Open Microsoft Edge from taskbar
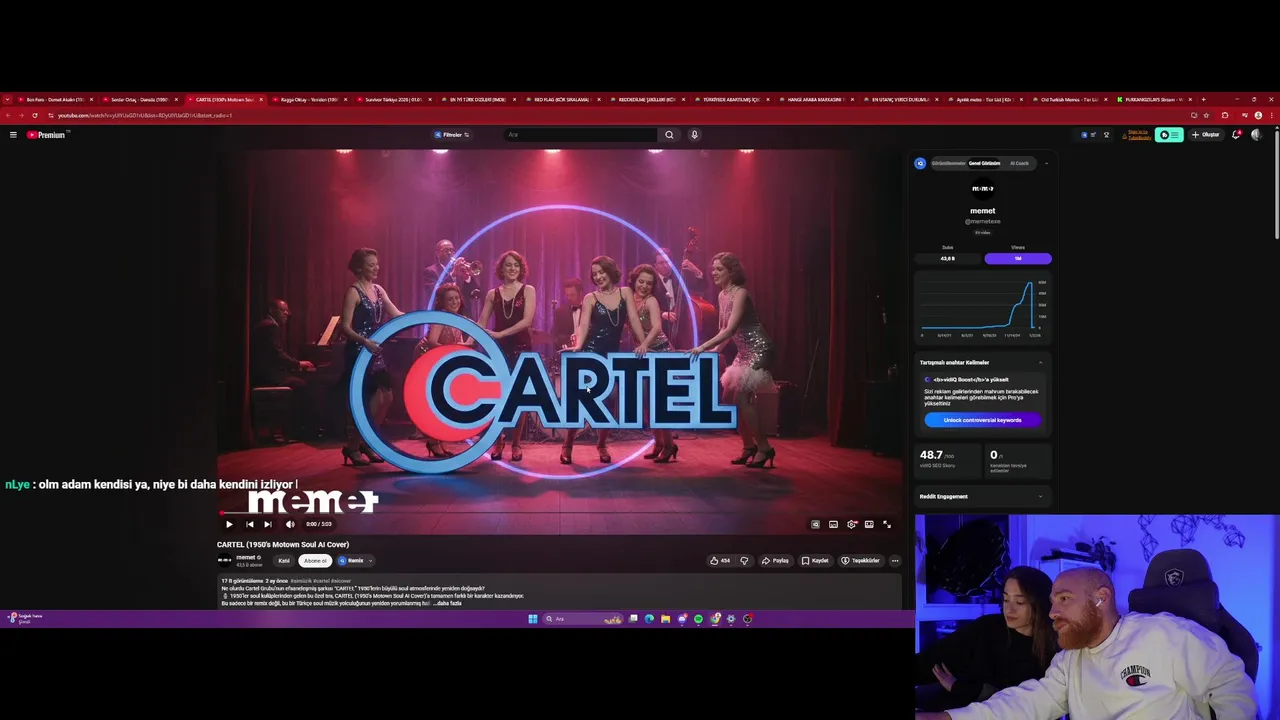 [x=649, y=619]
